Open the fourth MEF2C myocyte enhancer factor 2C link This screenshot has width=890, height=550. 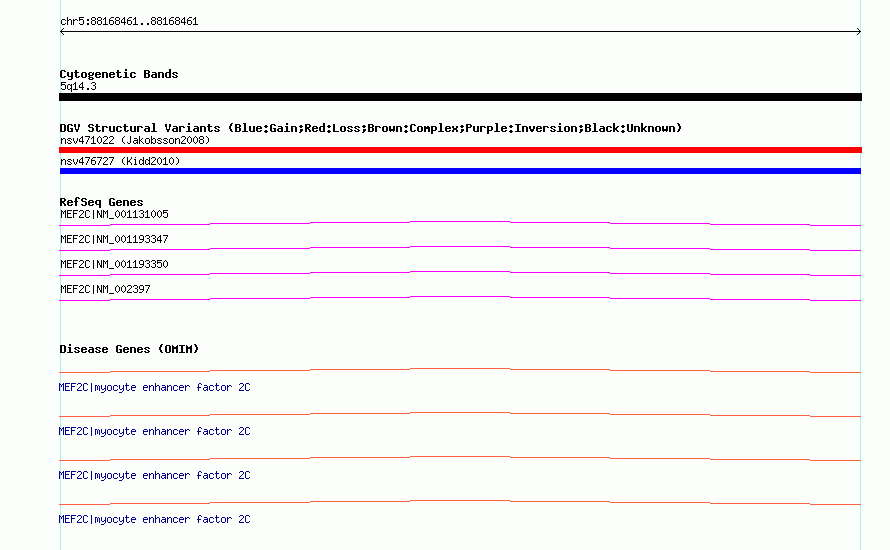pyautogui.click(x=154, y=519)
